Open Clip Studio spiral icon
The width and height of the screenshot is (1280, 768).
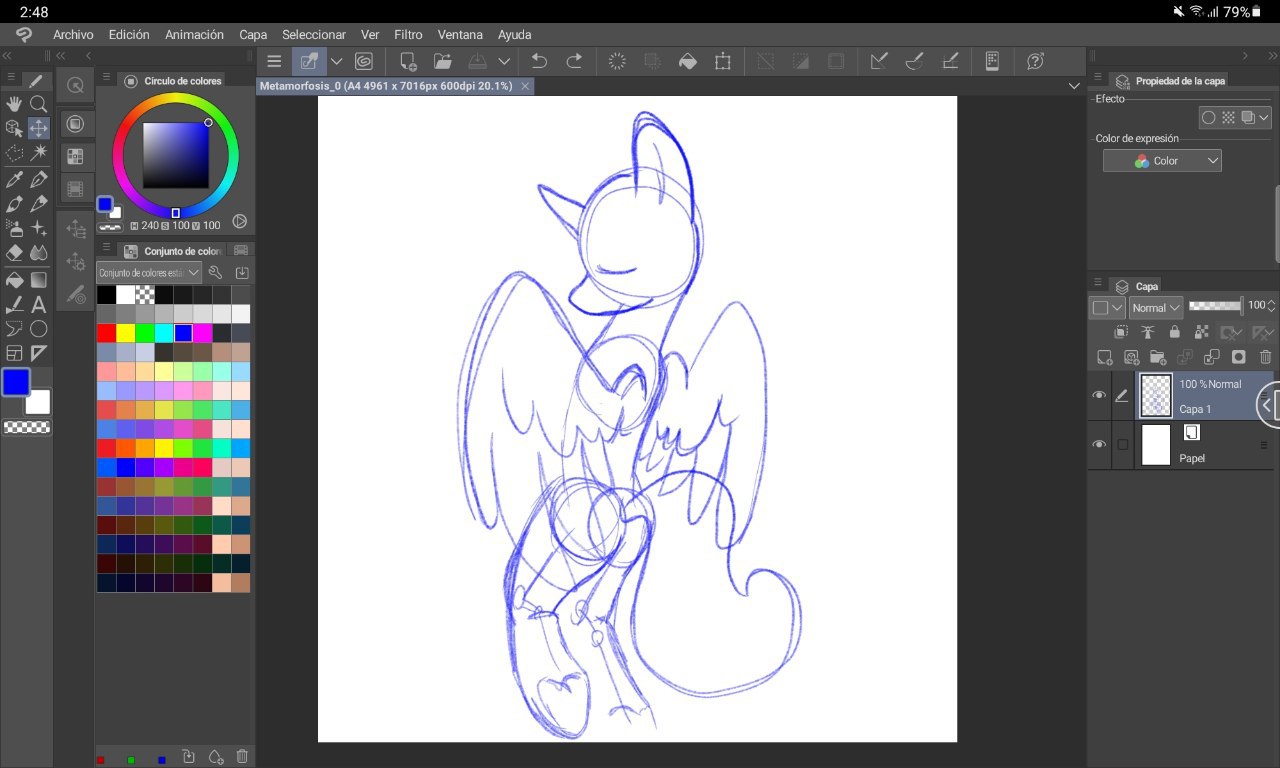coord(363,61)
